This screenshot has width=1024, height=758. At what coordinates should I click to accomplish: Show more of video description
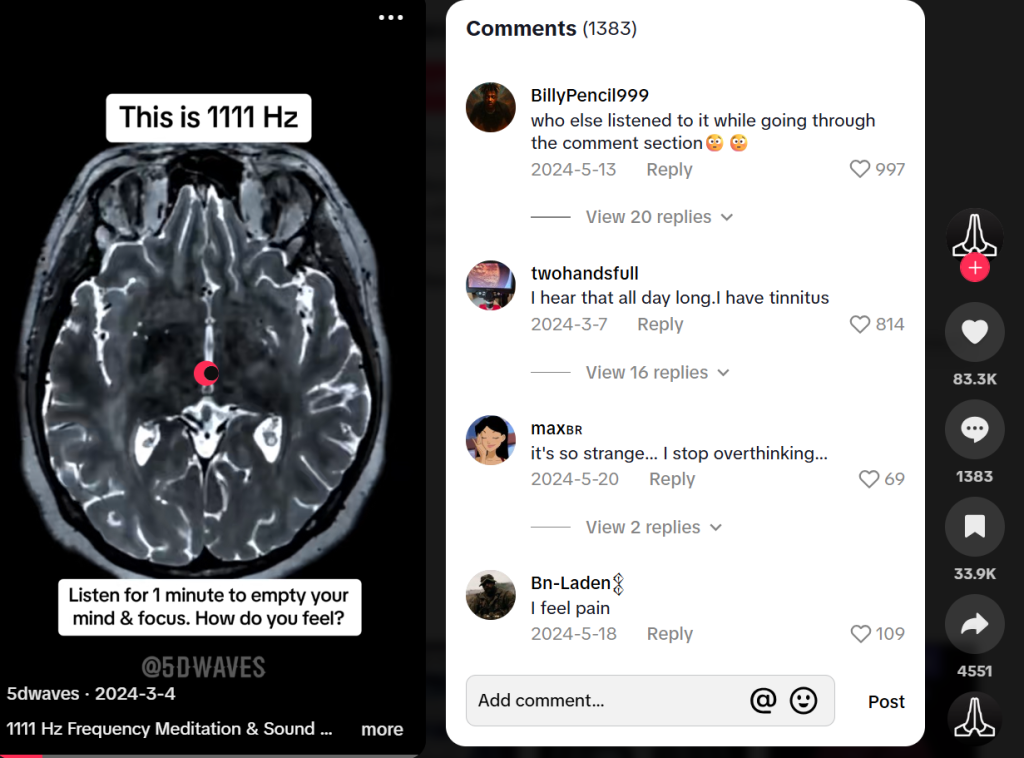[382, 729]
